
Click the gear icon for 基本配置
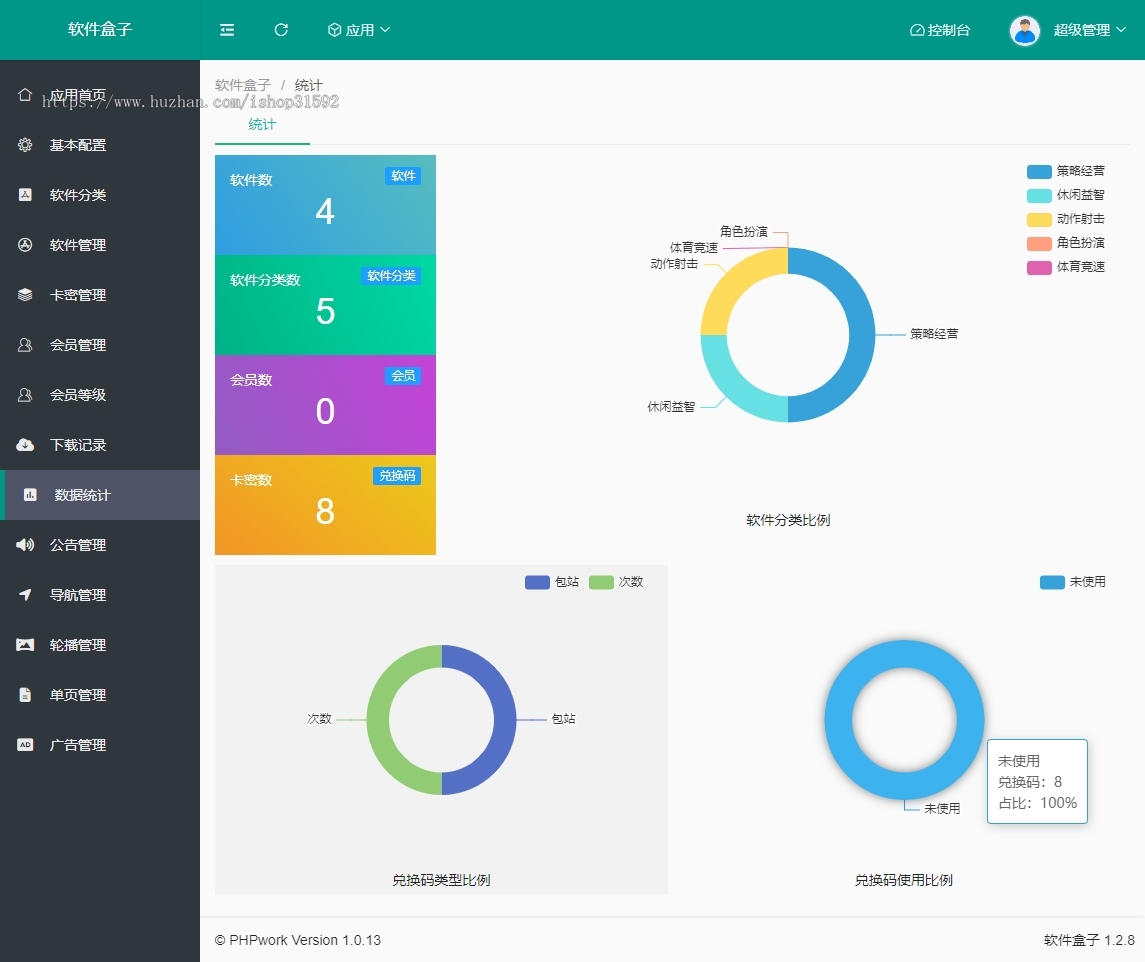click(x=25, y=145)
